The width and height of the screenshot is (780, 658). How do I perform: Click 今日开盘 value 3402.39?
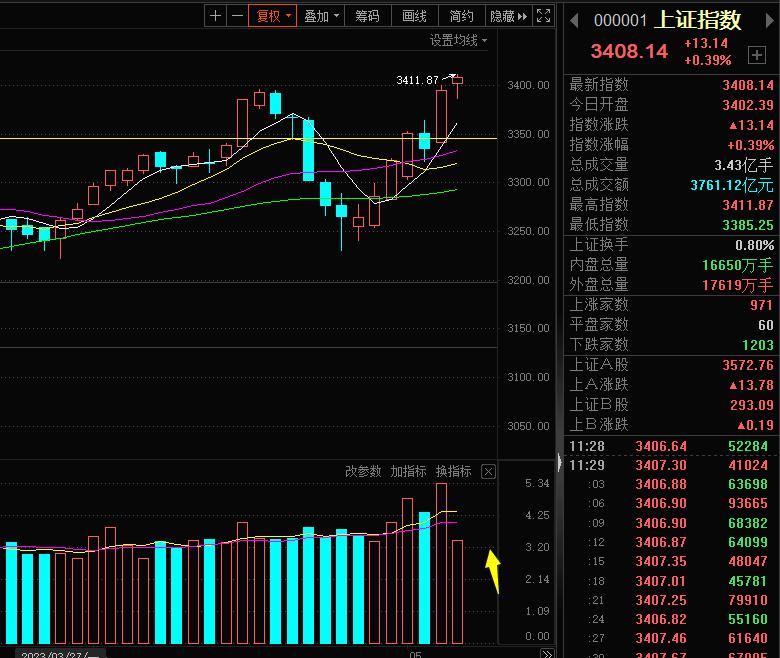pos(748,105)
